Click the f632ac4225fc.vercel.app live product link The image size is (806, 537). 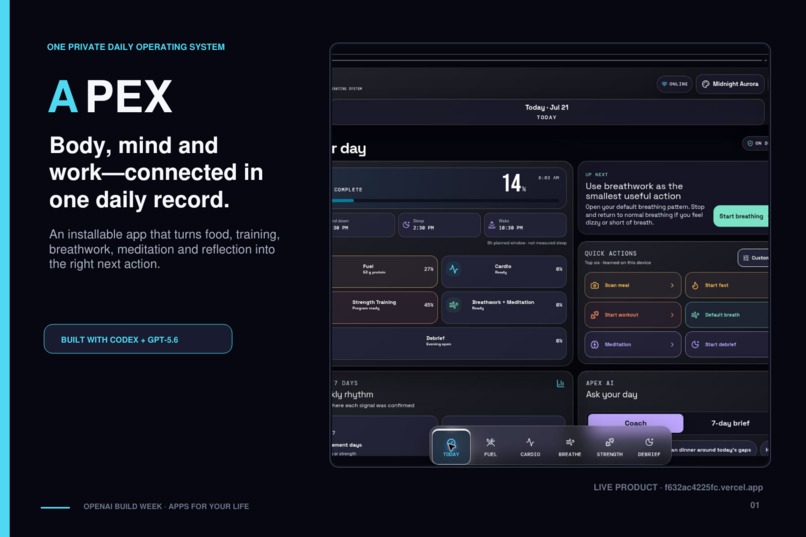tap(713, 487)
